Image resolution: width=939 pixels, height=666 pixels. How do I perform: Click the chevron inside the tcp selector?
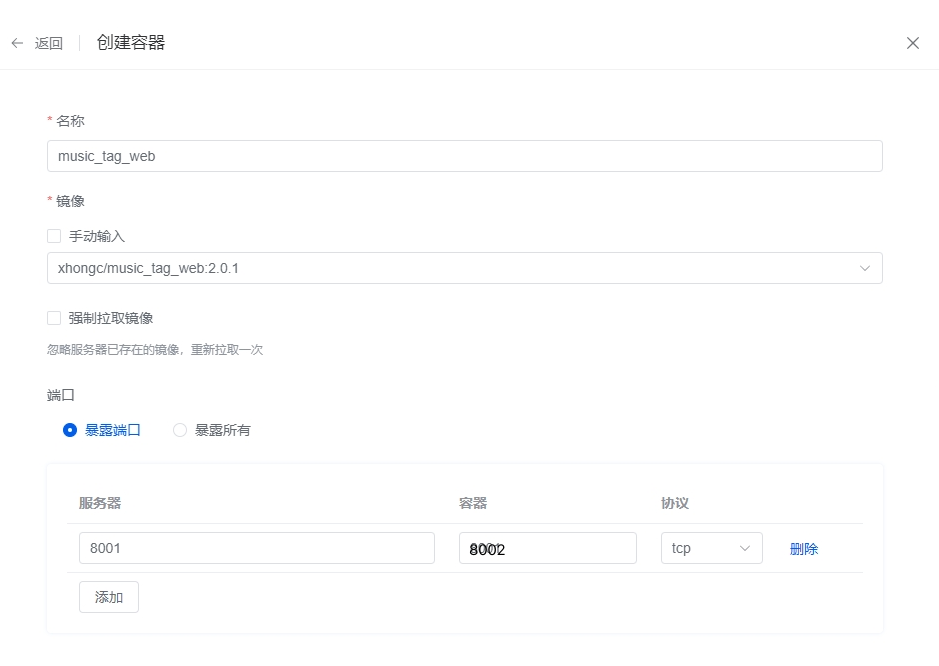tap(744, 548)
